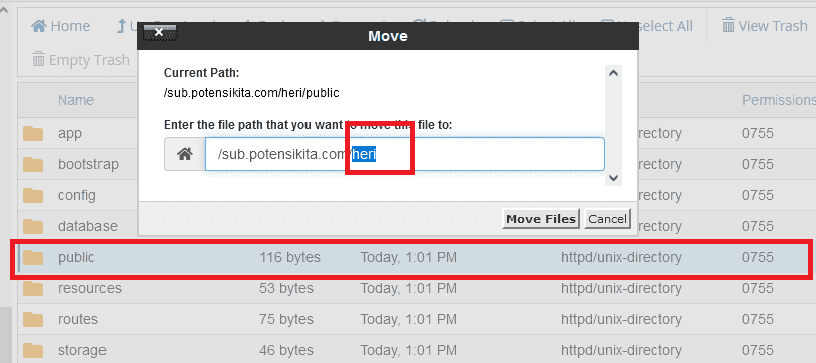The height and width of the screenshot is (363, 816).
Task: Click the modified time in the public row
Action: [409, 257]
